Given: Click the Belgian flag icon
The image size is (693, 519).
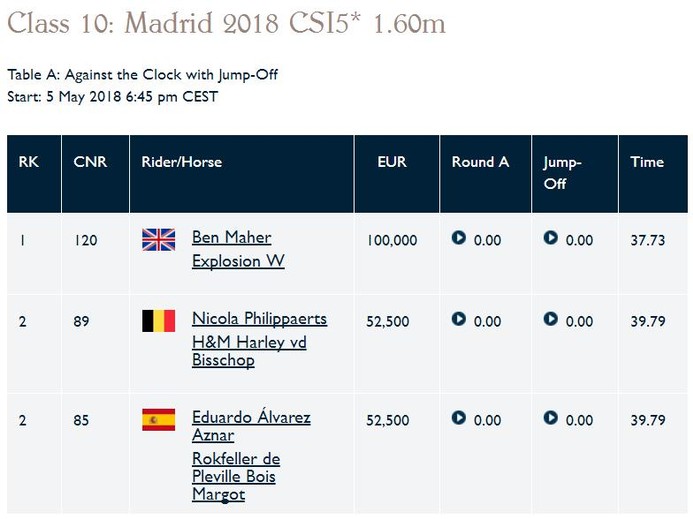Looking at the screenshot, I should tap(159, 321).
